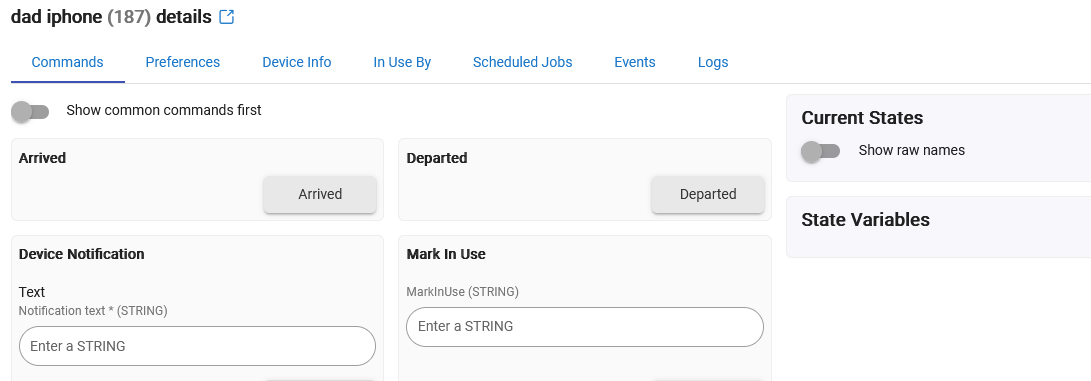
Task: Open the Events tab
Action: (635, 62)
